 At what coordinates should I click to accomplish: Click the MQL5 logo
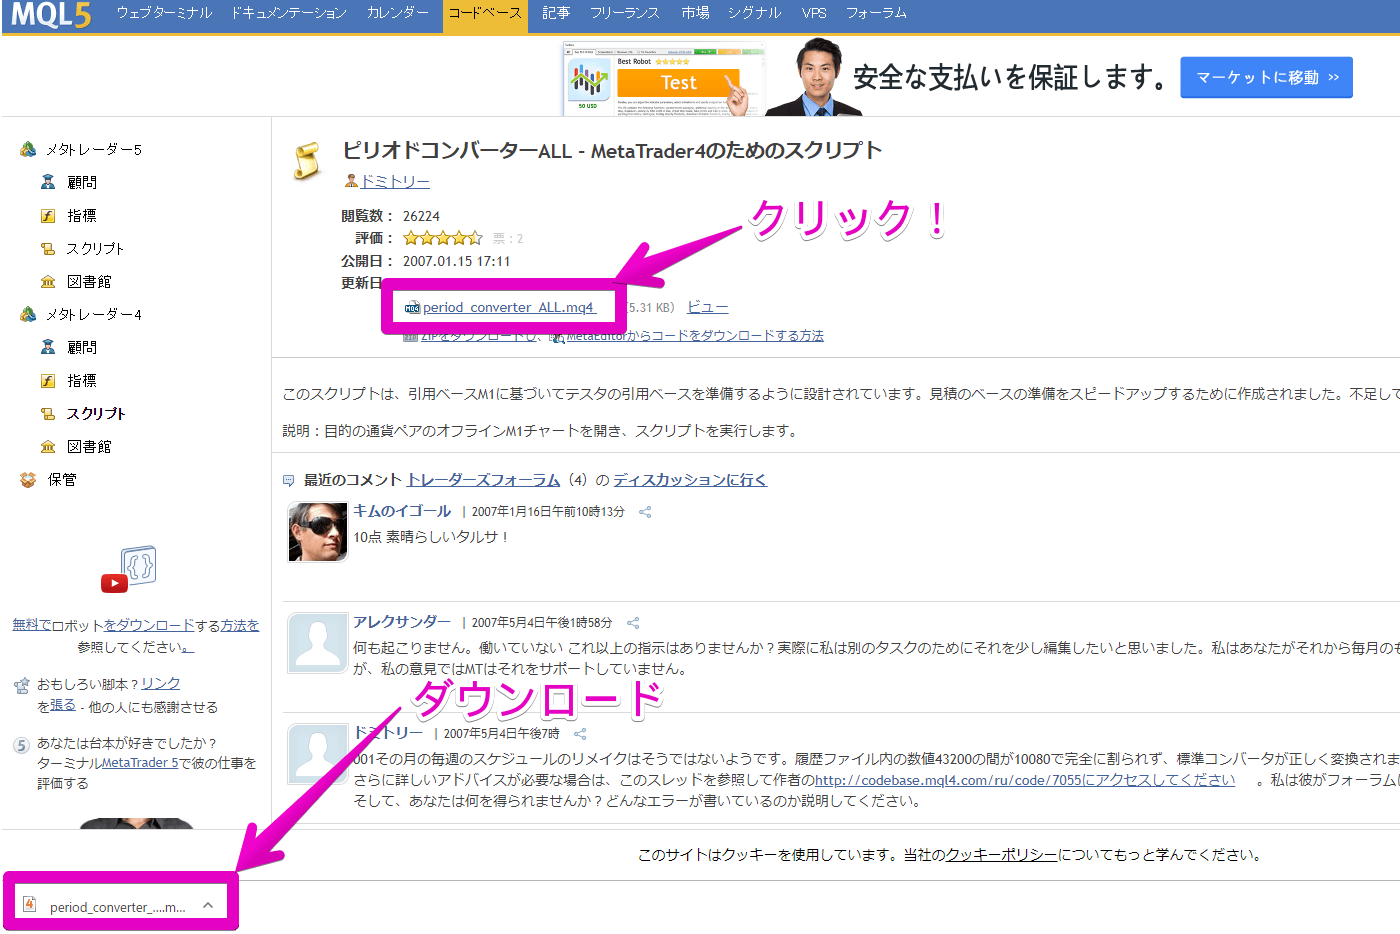pos(51,14)
